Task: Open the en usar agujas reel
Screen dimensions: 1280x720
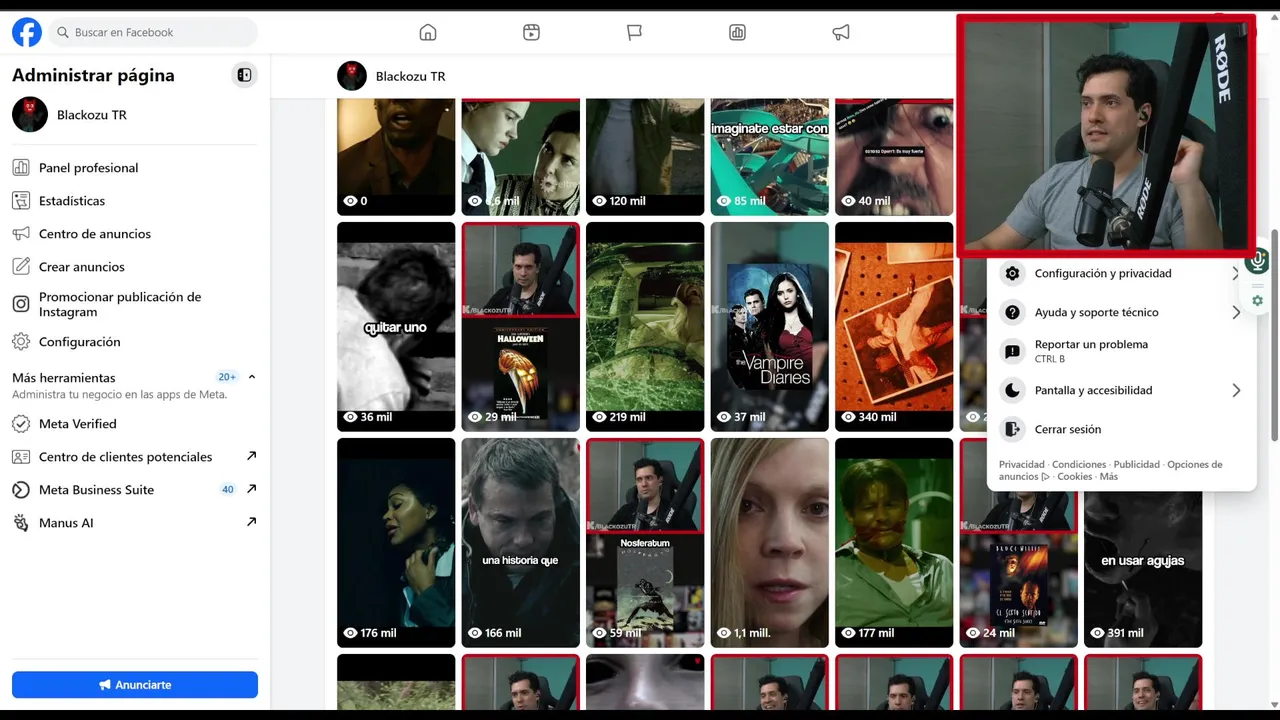Action: click(x=1143, y=570)
